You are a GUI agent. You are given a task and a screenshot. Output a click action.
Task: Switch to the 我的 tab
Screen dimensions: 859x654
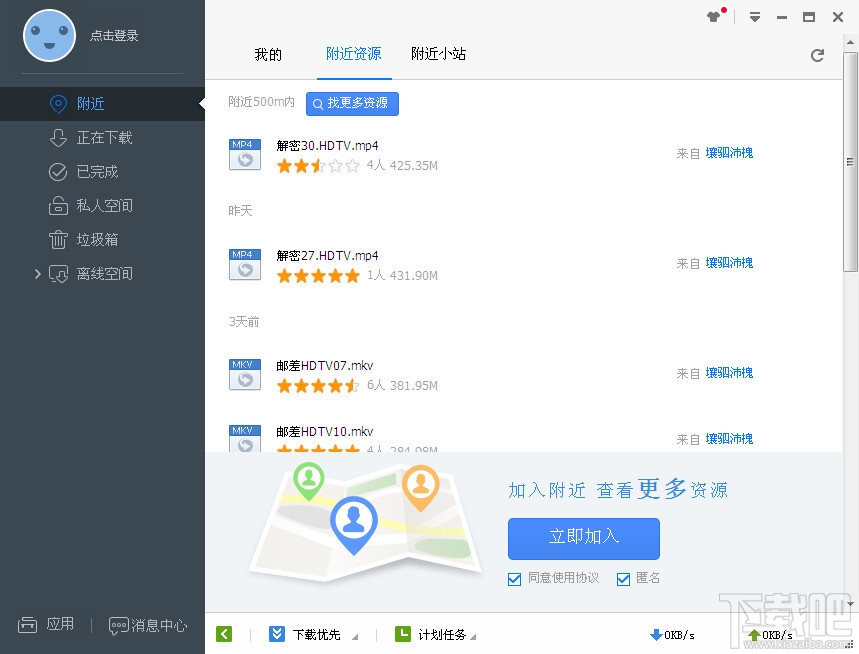(267, 55)
